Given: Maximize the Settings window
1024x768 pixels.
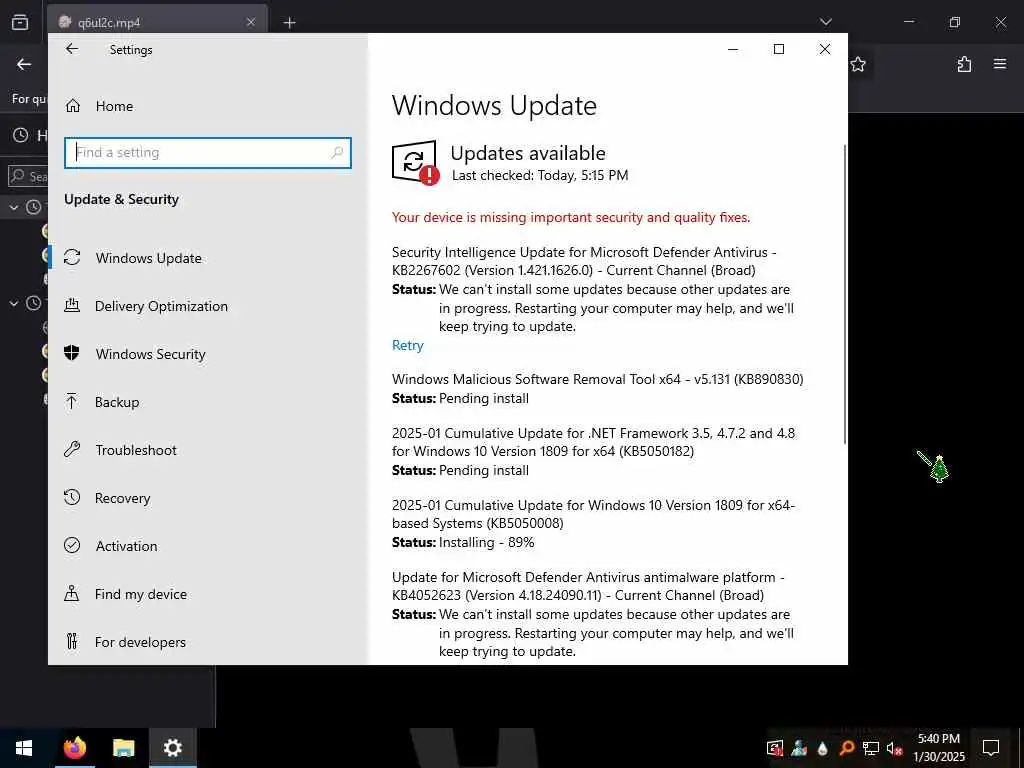Looking at the screenshot, I should (x=778, y=49).
